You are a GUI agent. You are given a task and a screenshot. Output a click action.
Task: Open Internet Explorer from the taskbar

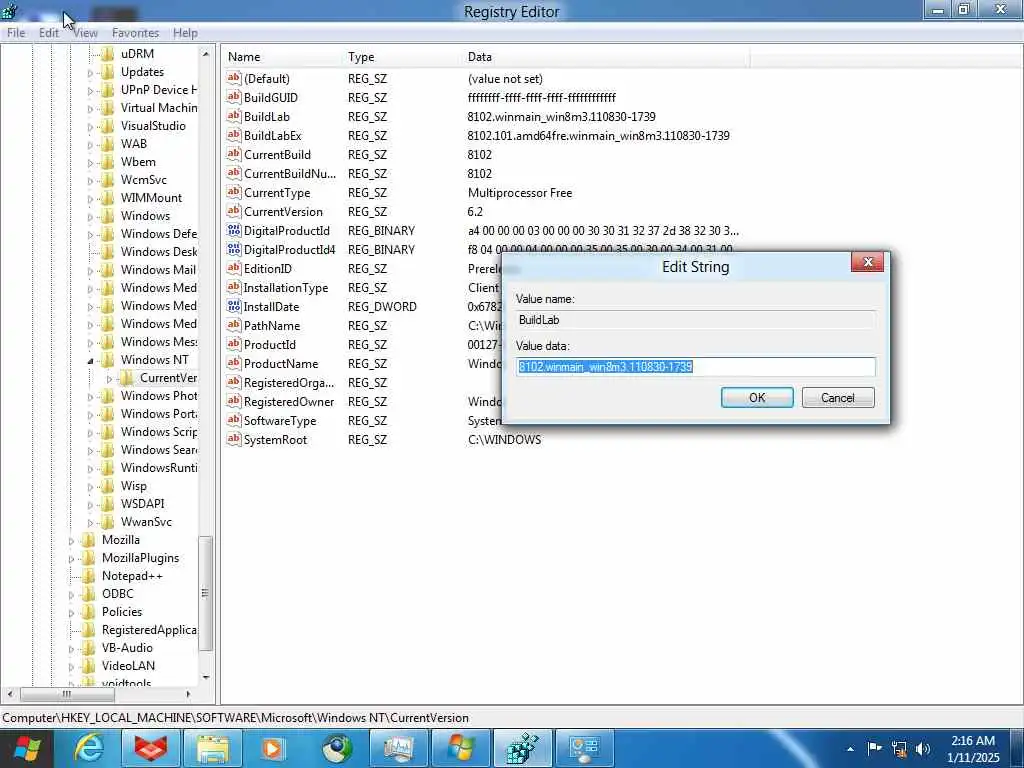point(89,748)
